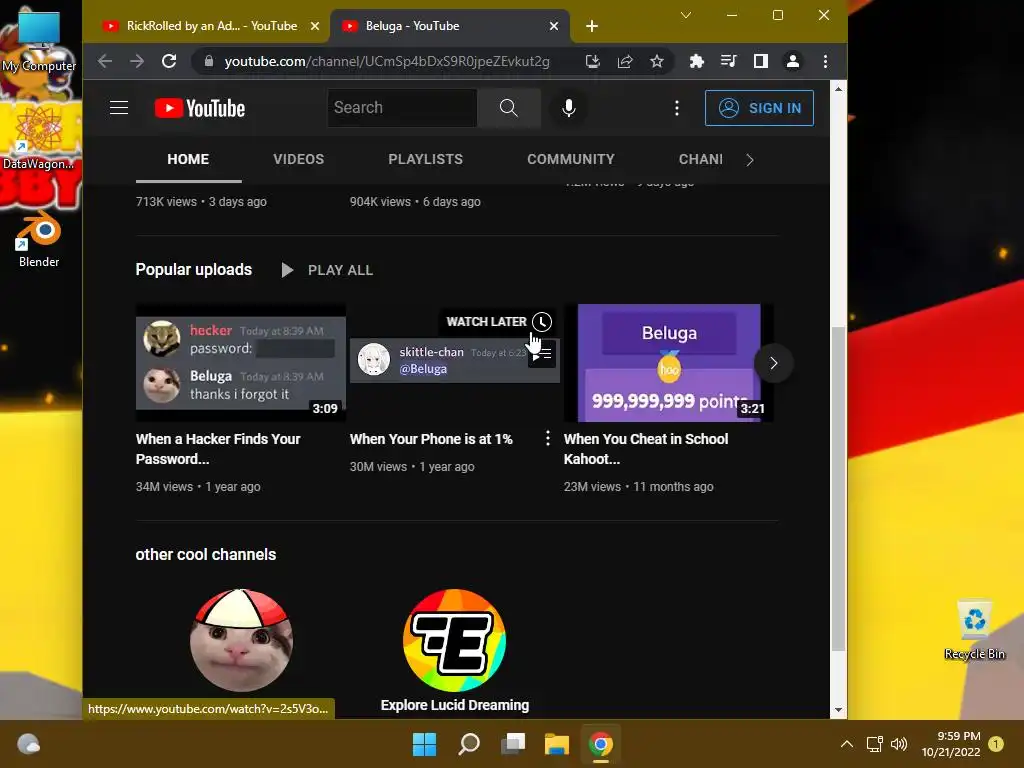The image size is (1024, 768).
Task: Open Task View on taskbar
Action: (x=513, y=744)
